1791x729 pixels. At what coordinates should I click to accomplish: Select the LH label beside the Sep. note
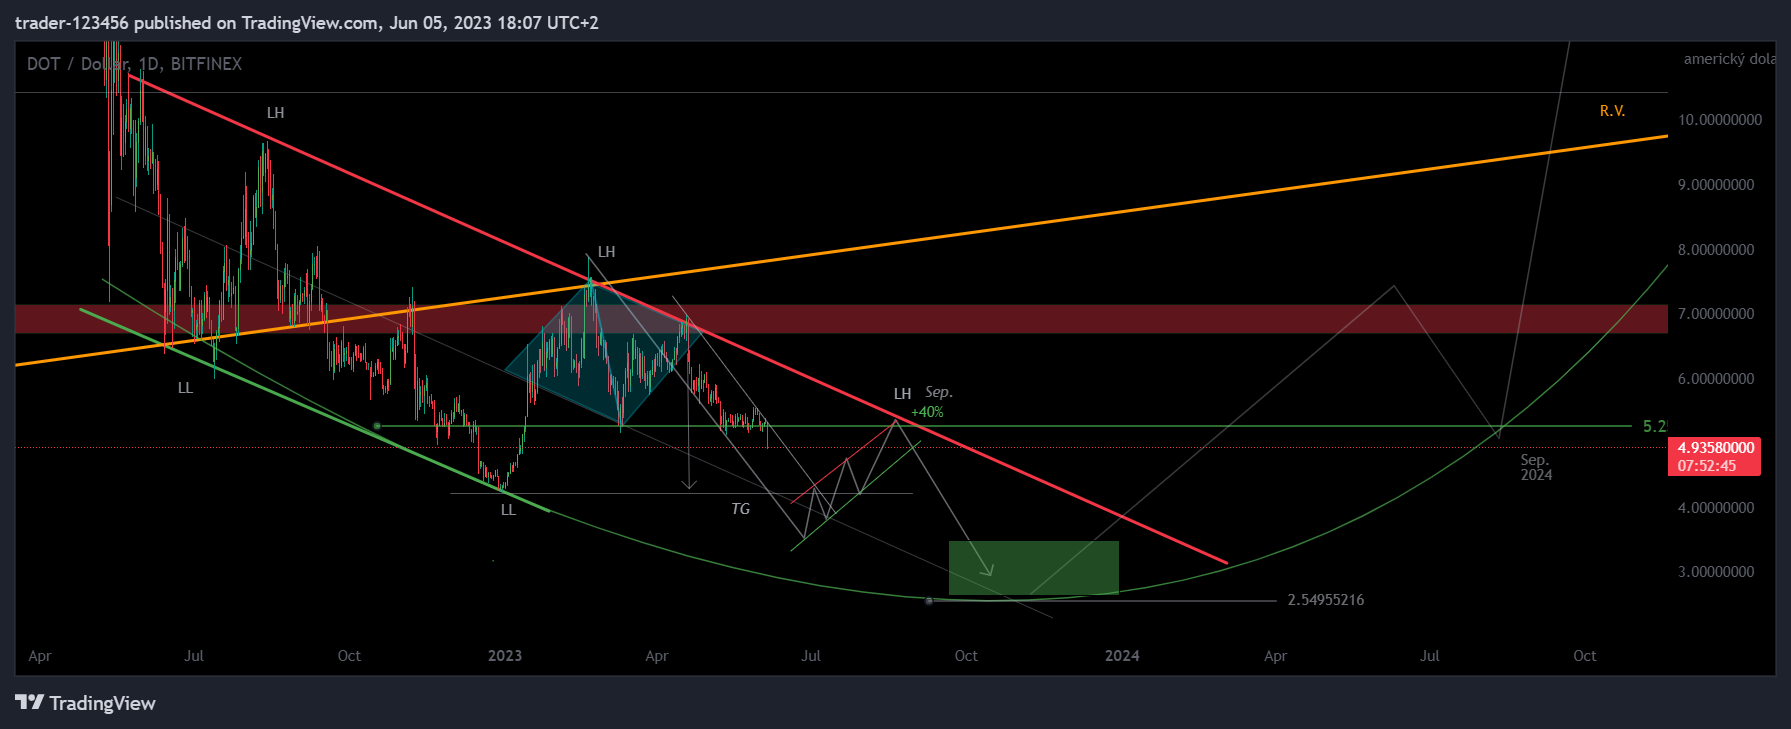[902, 394]
